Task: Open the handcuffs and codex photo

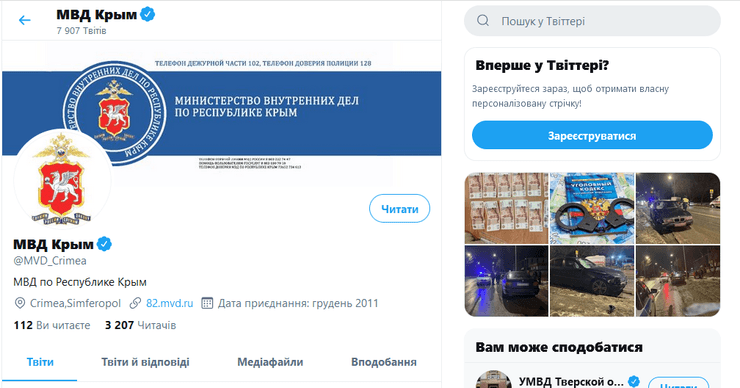Action: [x=592, y=208]
